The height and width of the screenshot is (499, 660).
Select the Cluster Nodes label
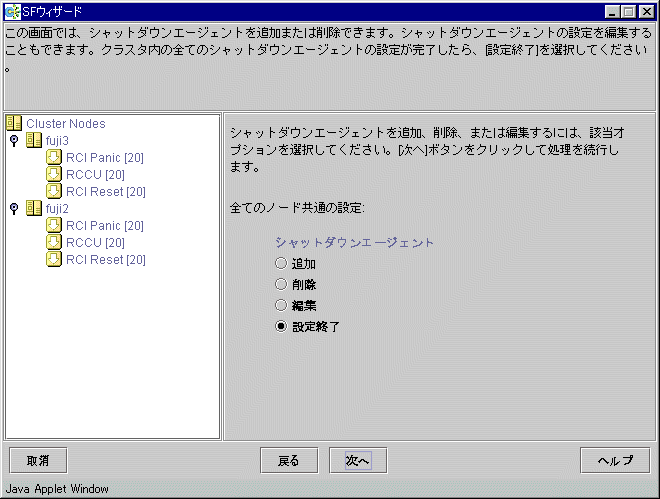coord(66,123)
